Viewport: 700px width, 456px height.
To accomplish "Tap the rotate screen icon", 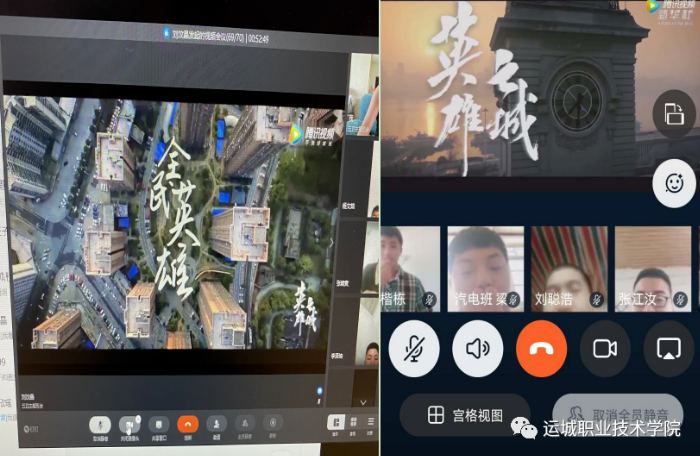I will (x=673, y=115).
